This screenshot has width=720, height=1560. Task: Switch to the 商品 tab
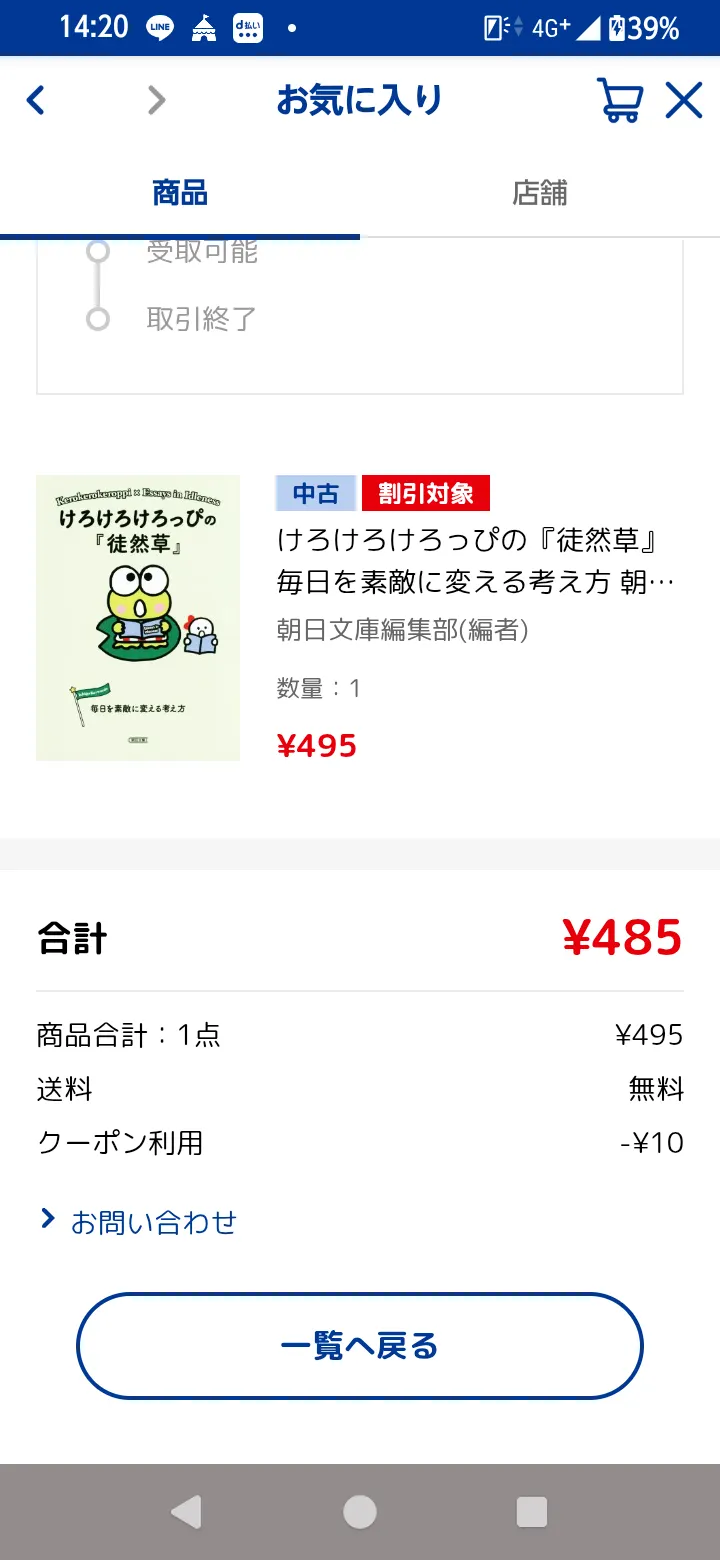180,192
